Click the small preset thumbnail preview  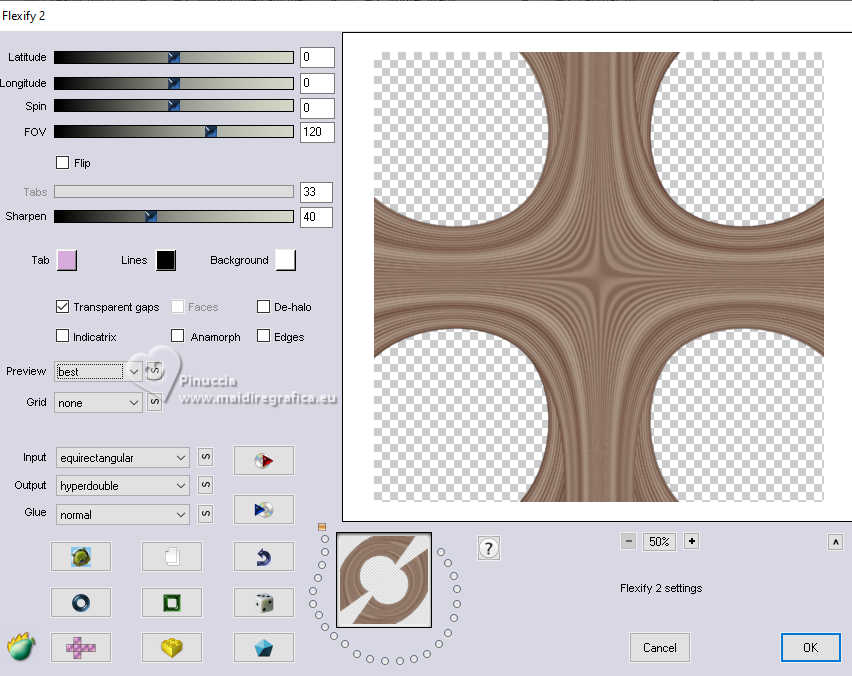[384, 580]
